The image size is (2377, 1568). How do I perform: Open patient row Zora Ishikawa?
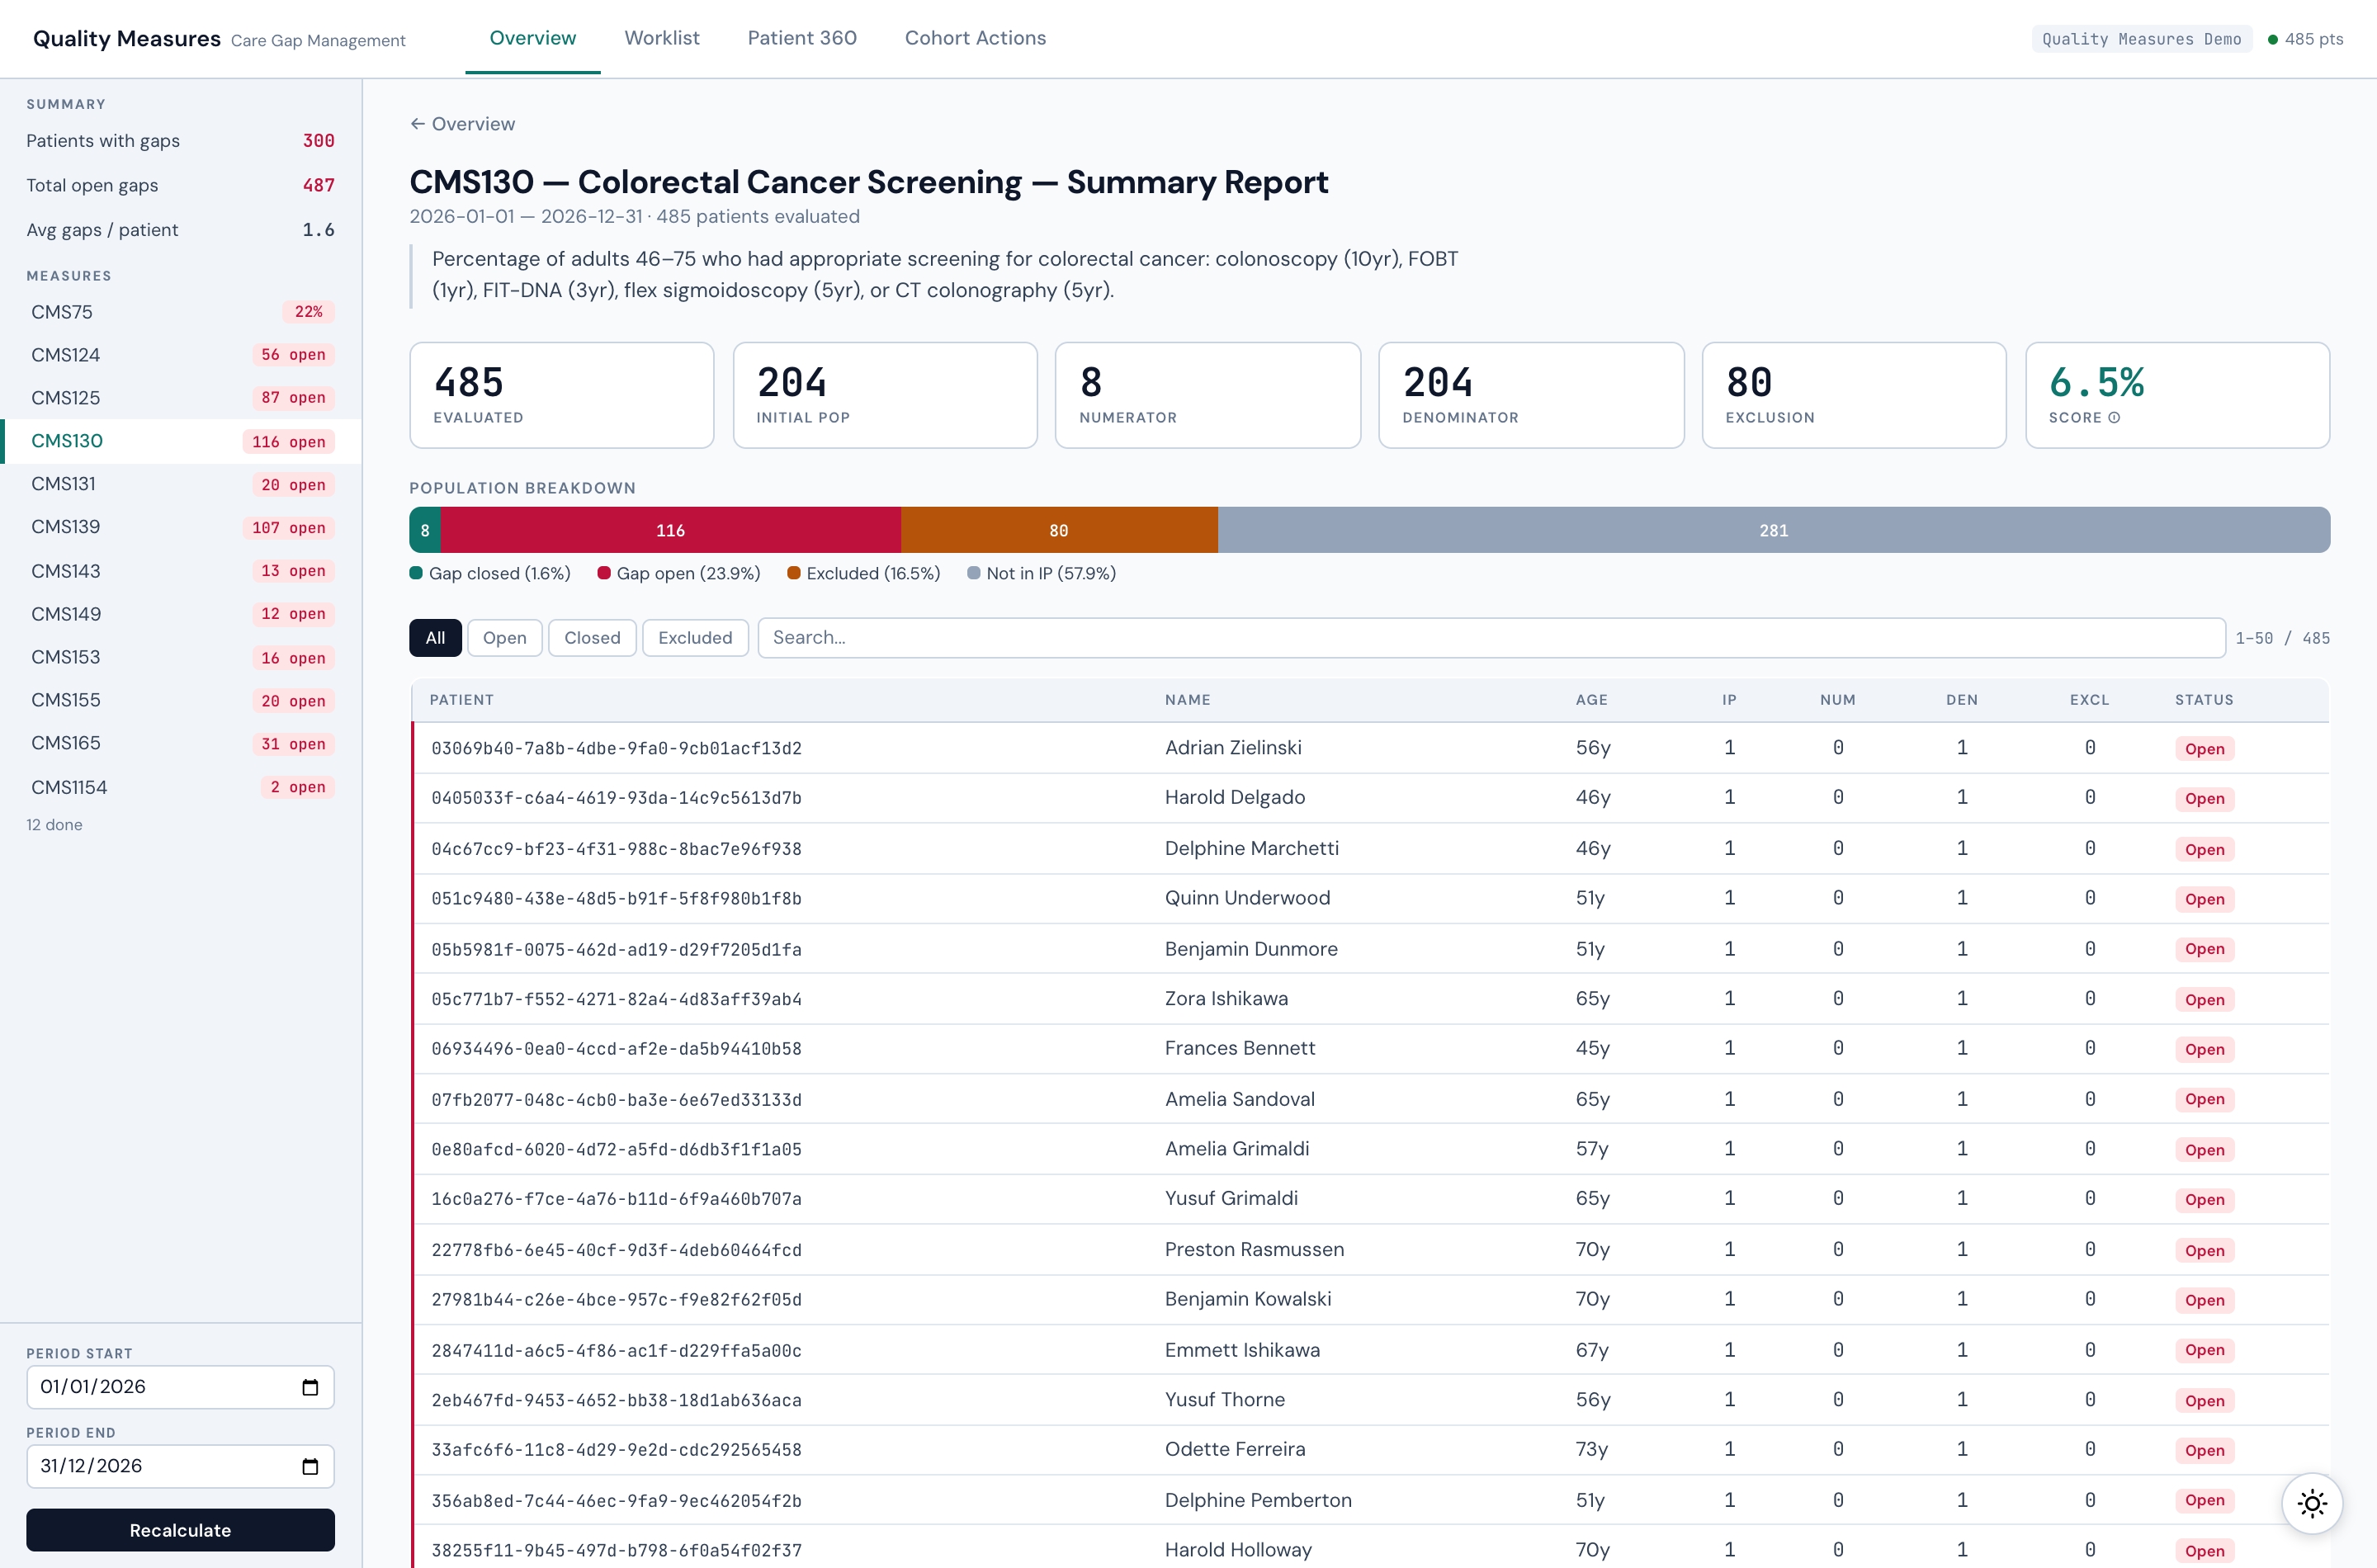pyautogui.click(x=1370, y=999)
